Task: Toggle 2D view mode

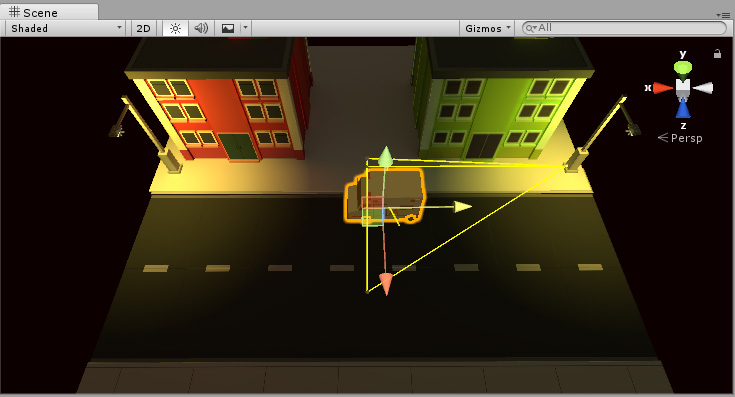Action: 143,28
